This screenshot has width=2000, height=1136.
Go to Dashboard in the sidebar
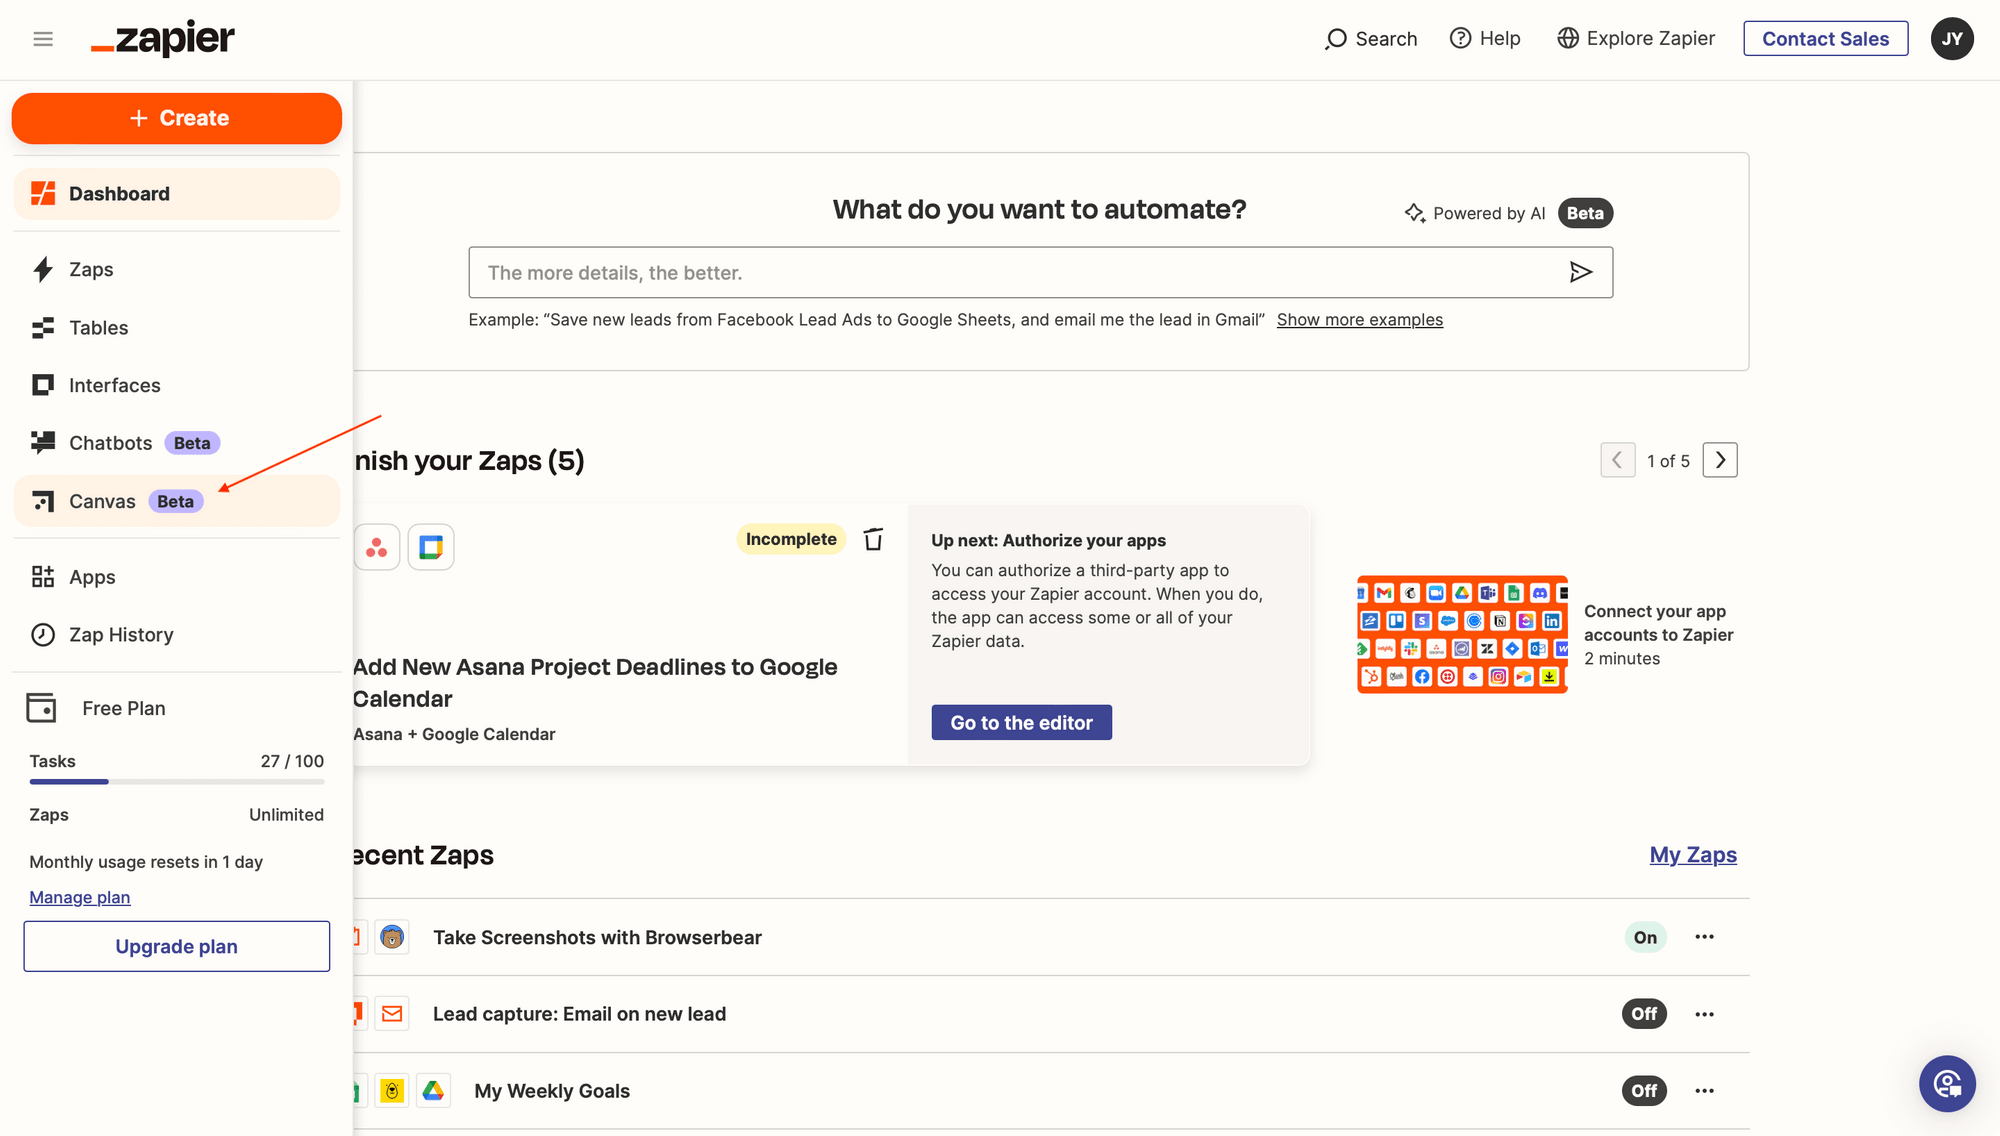coord(177,194)
